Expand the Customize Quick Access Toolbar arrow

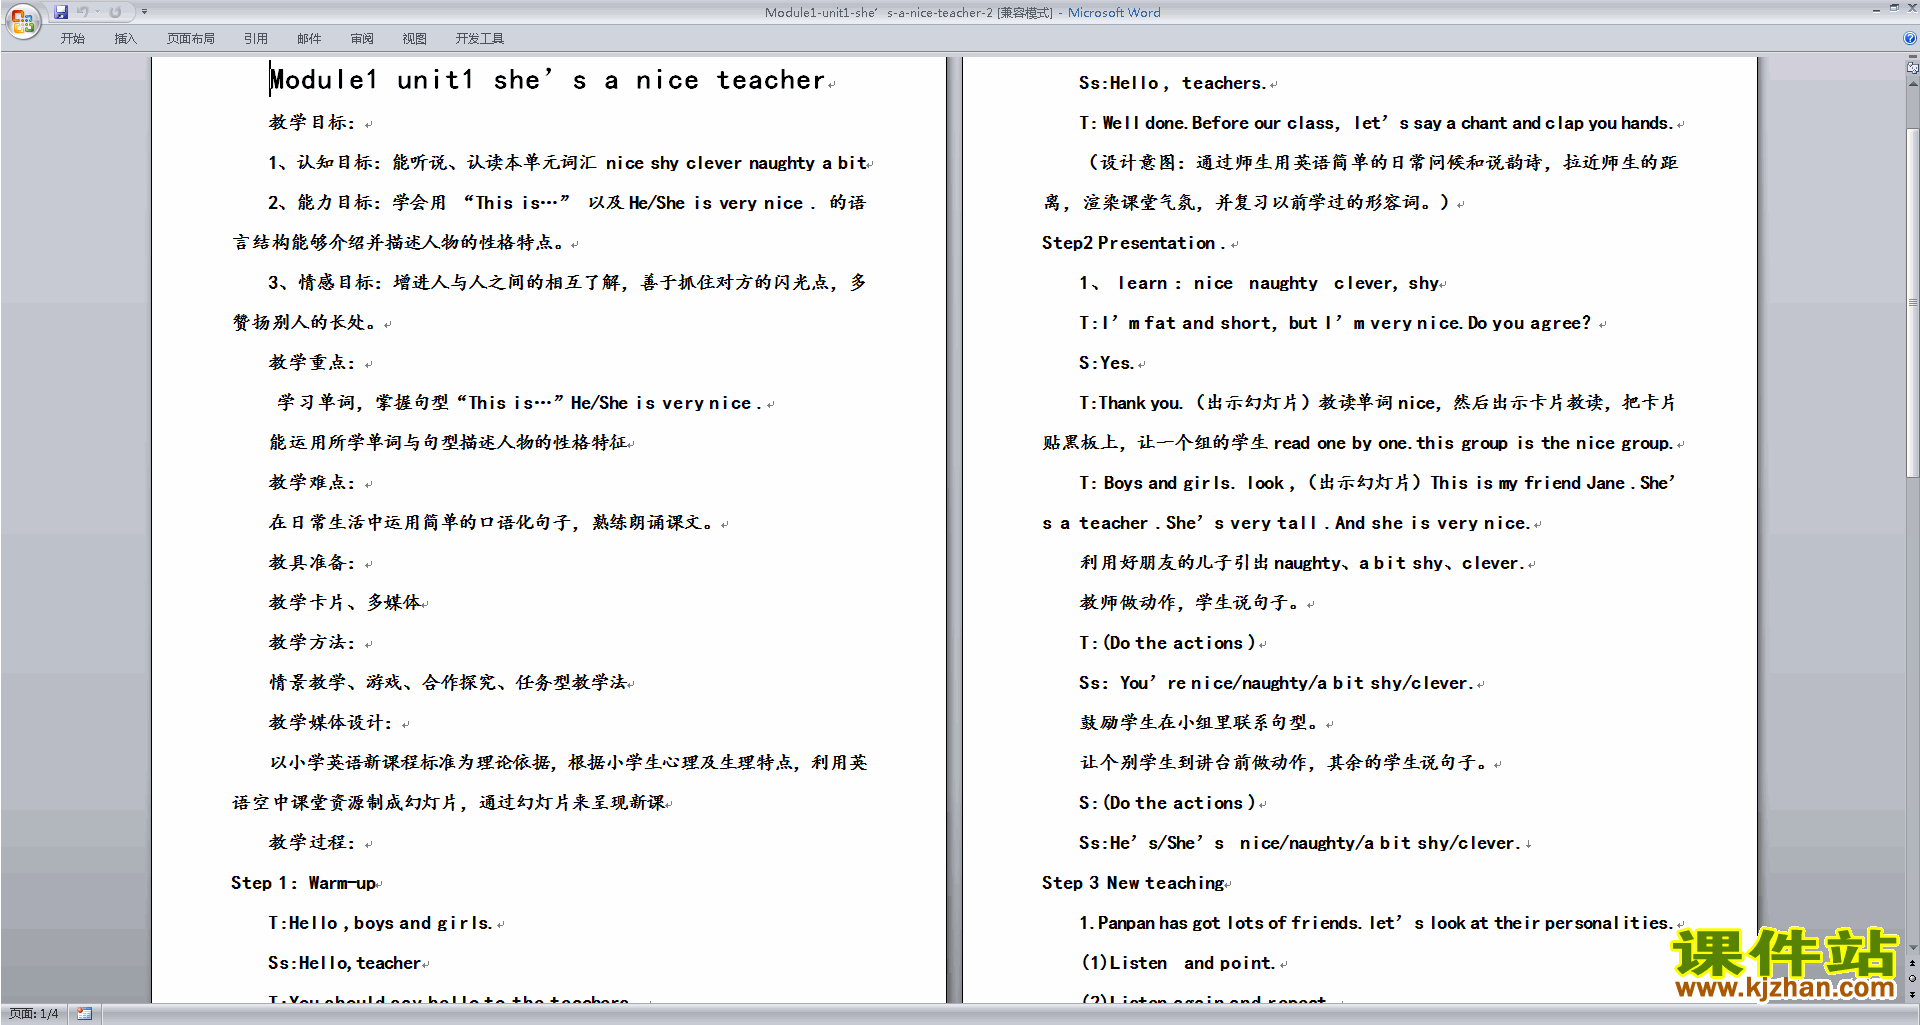coord(144,12)
